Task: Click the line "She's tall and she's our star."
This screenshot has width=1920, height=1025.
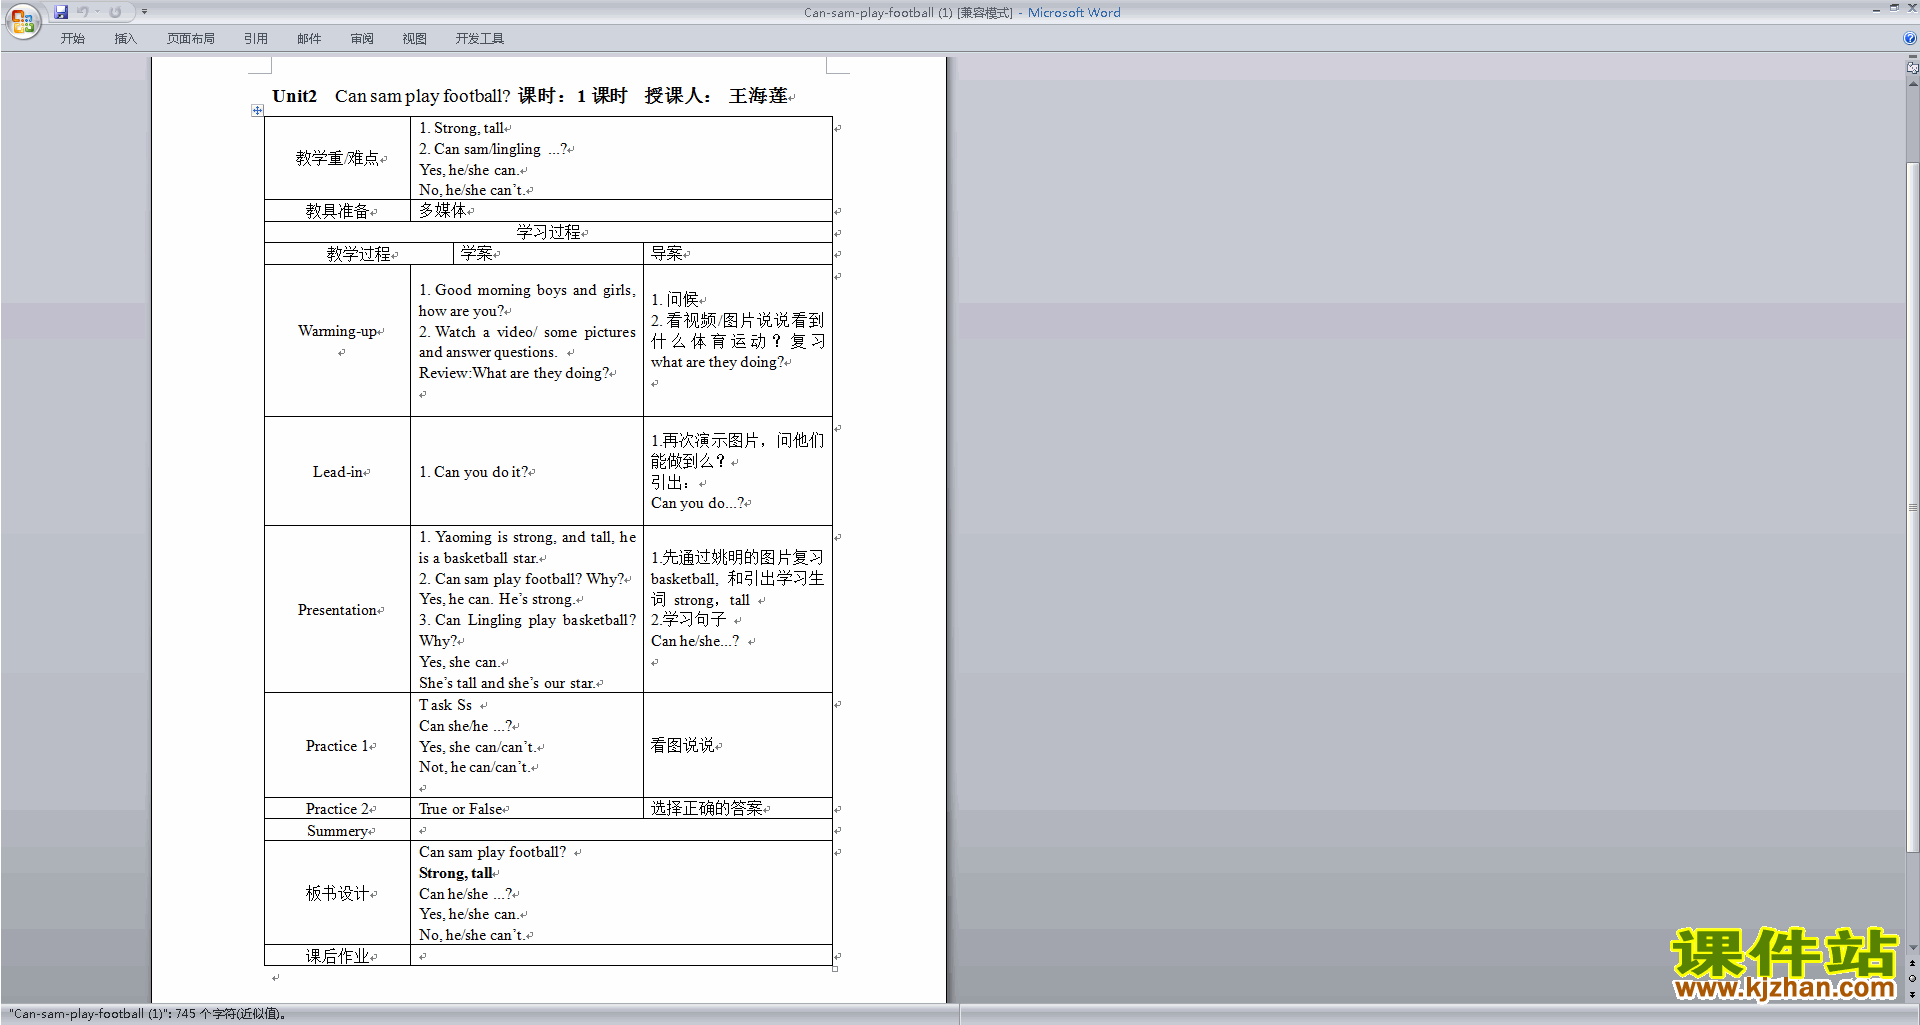Action: 507,683
